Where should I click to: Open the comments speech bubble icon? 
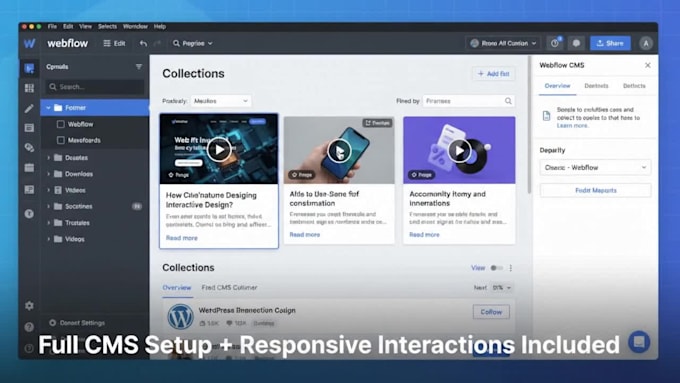point(576,43)
